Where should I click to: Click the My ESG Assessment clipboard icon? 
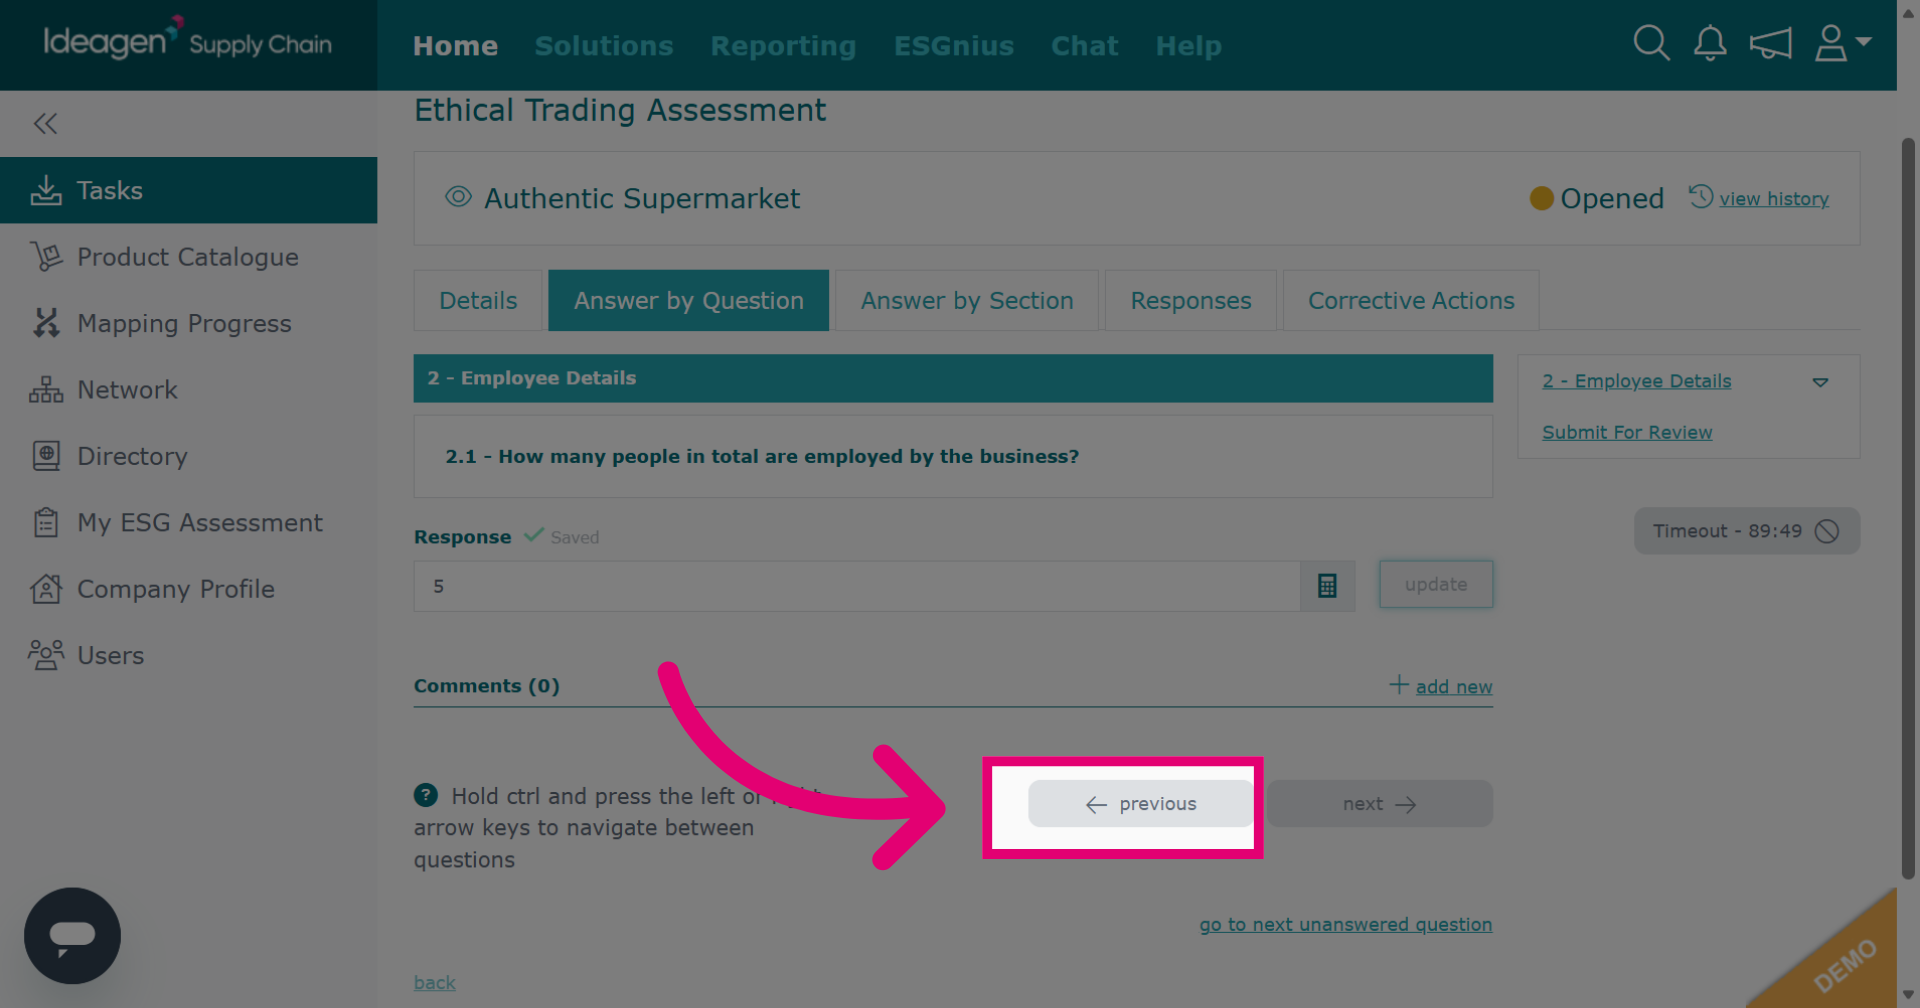(x=46, y=522)
